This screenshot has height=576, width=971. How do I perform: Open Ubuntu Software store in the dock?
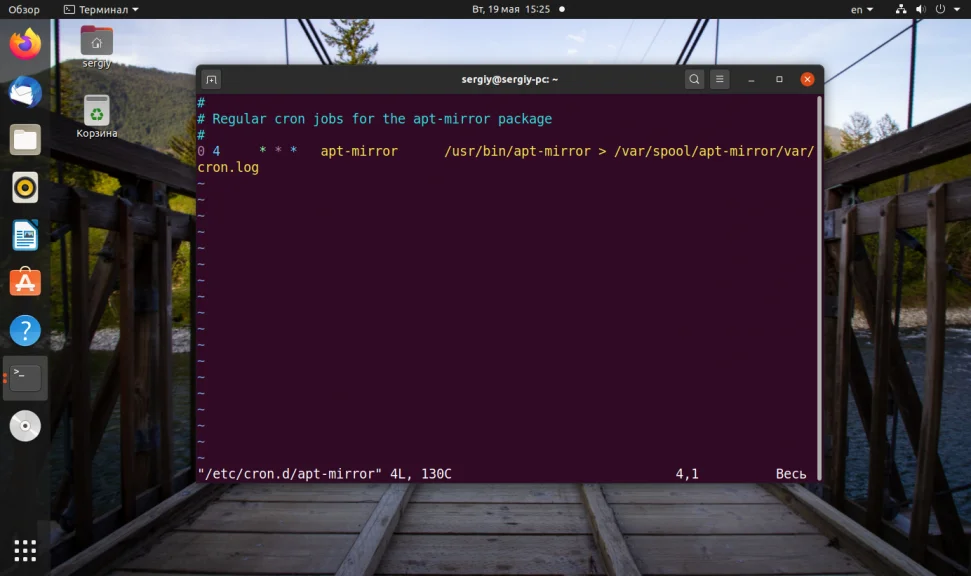point(25,282)
